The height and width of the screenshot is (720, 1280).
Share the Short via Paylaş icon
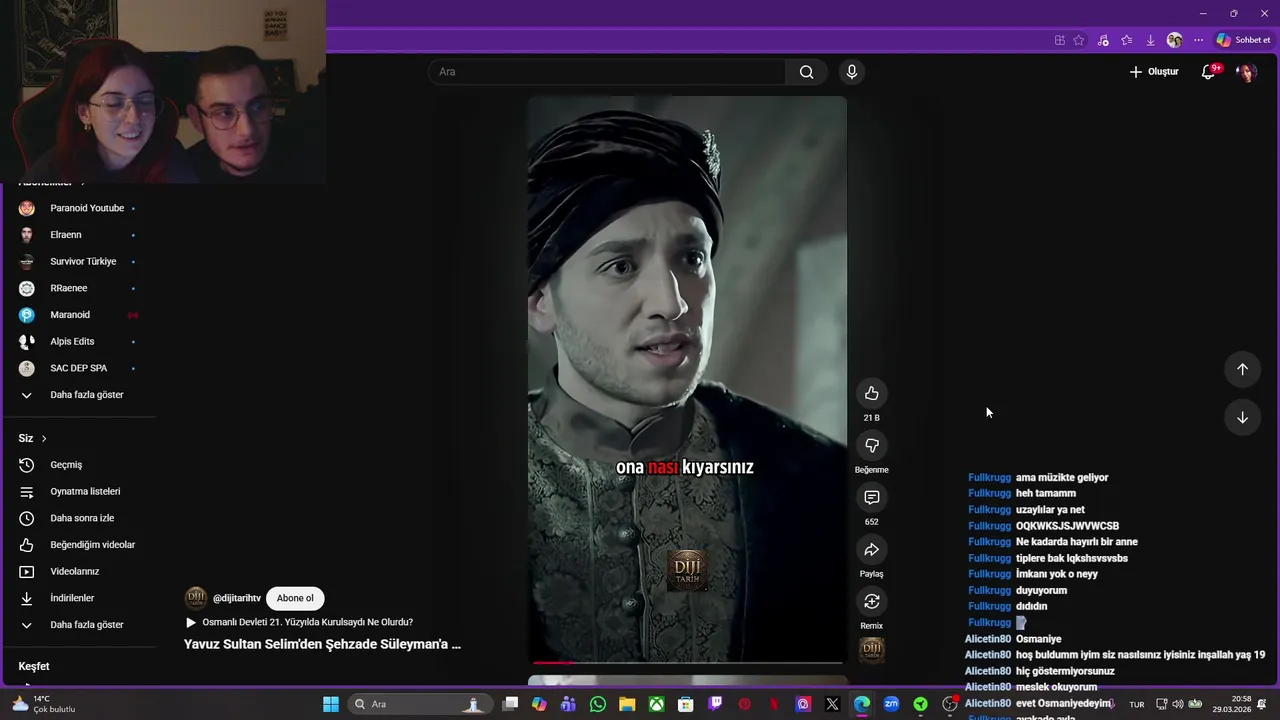pos(871,549)
